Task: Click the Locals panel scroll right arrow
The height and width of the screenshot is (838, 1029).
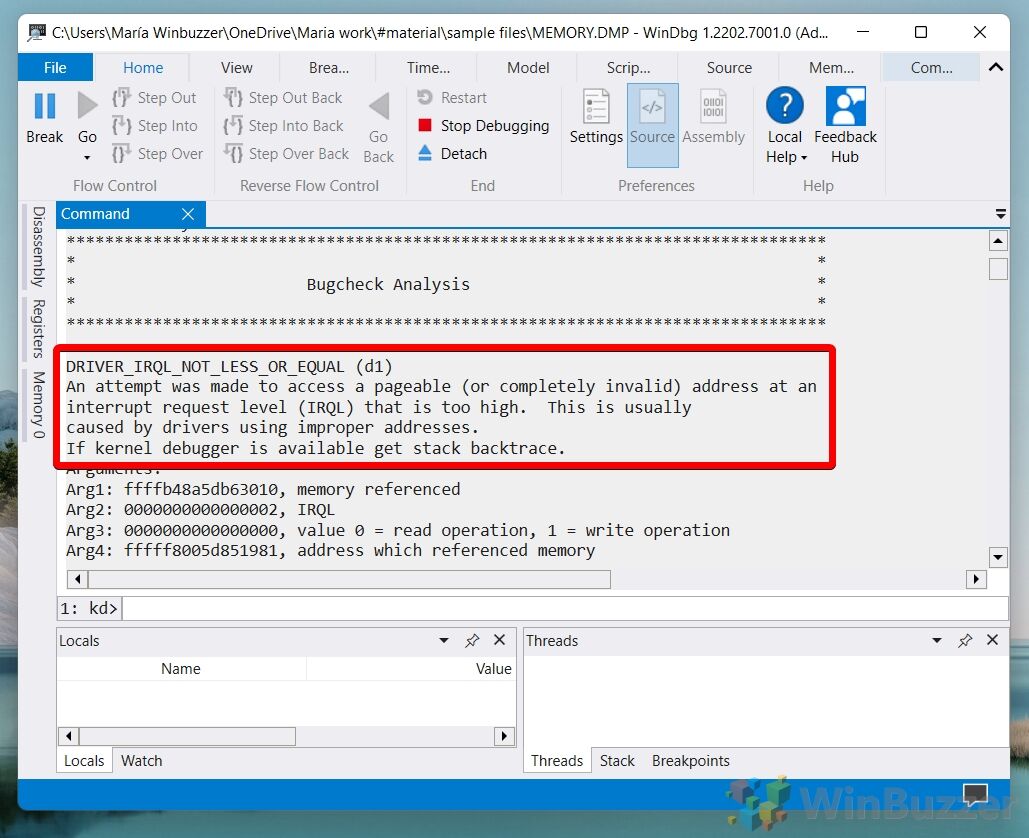Action: point(503,736)
